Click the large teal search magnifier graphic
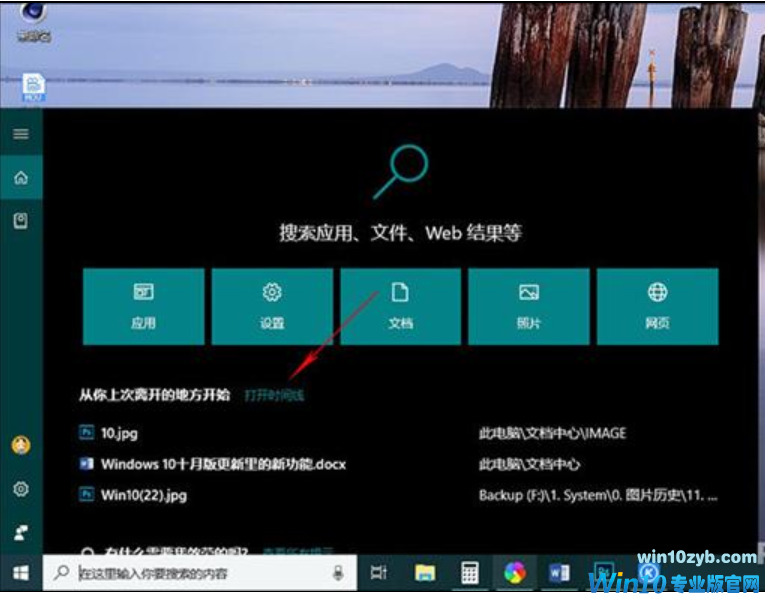765x597 pixels. coord(401,172)
